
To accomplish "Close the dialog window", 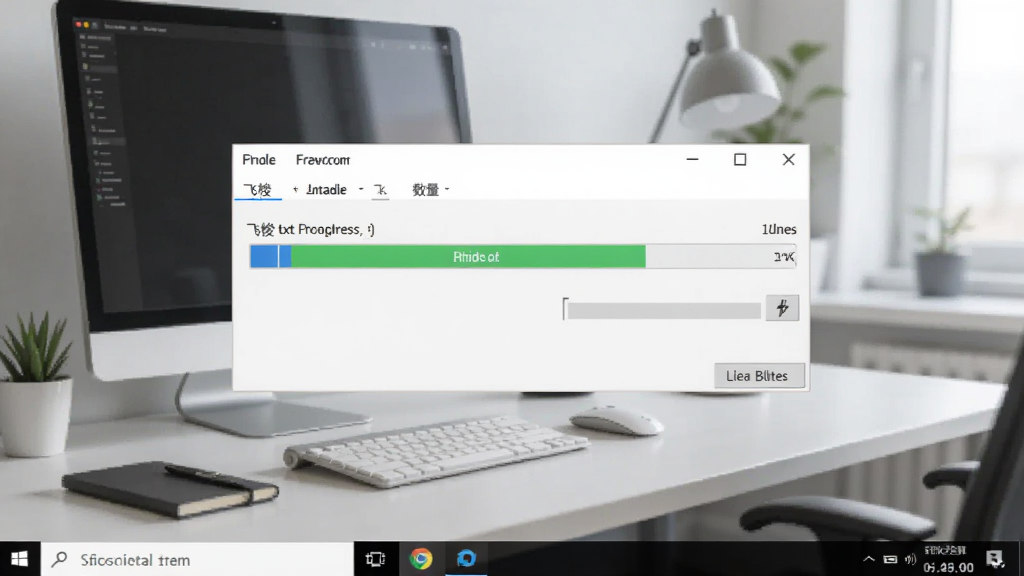I will [788, 159].
